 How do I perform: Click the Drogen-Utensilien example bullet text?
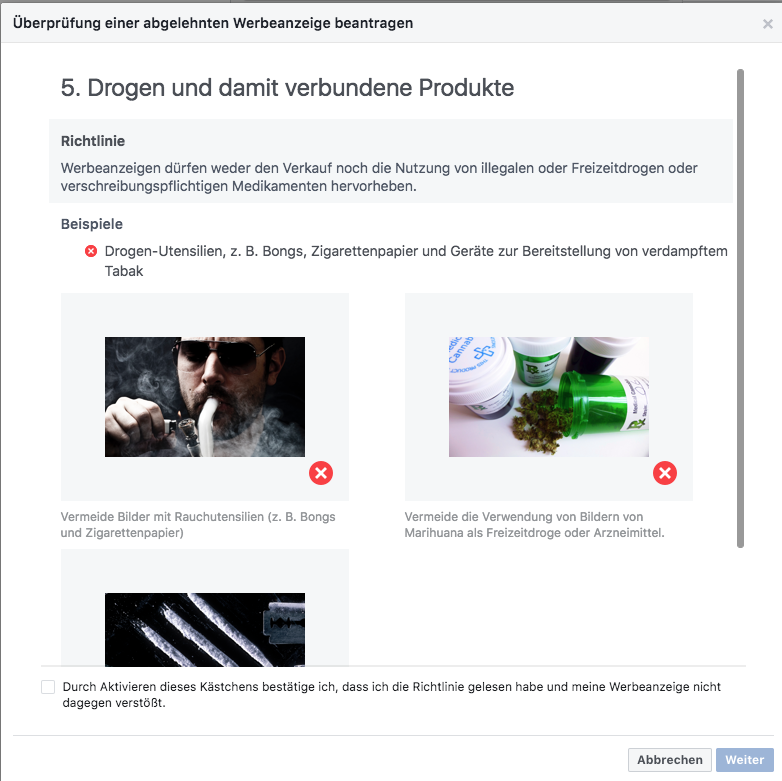pyautogui.click(x=416, y=261)
